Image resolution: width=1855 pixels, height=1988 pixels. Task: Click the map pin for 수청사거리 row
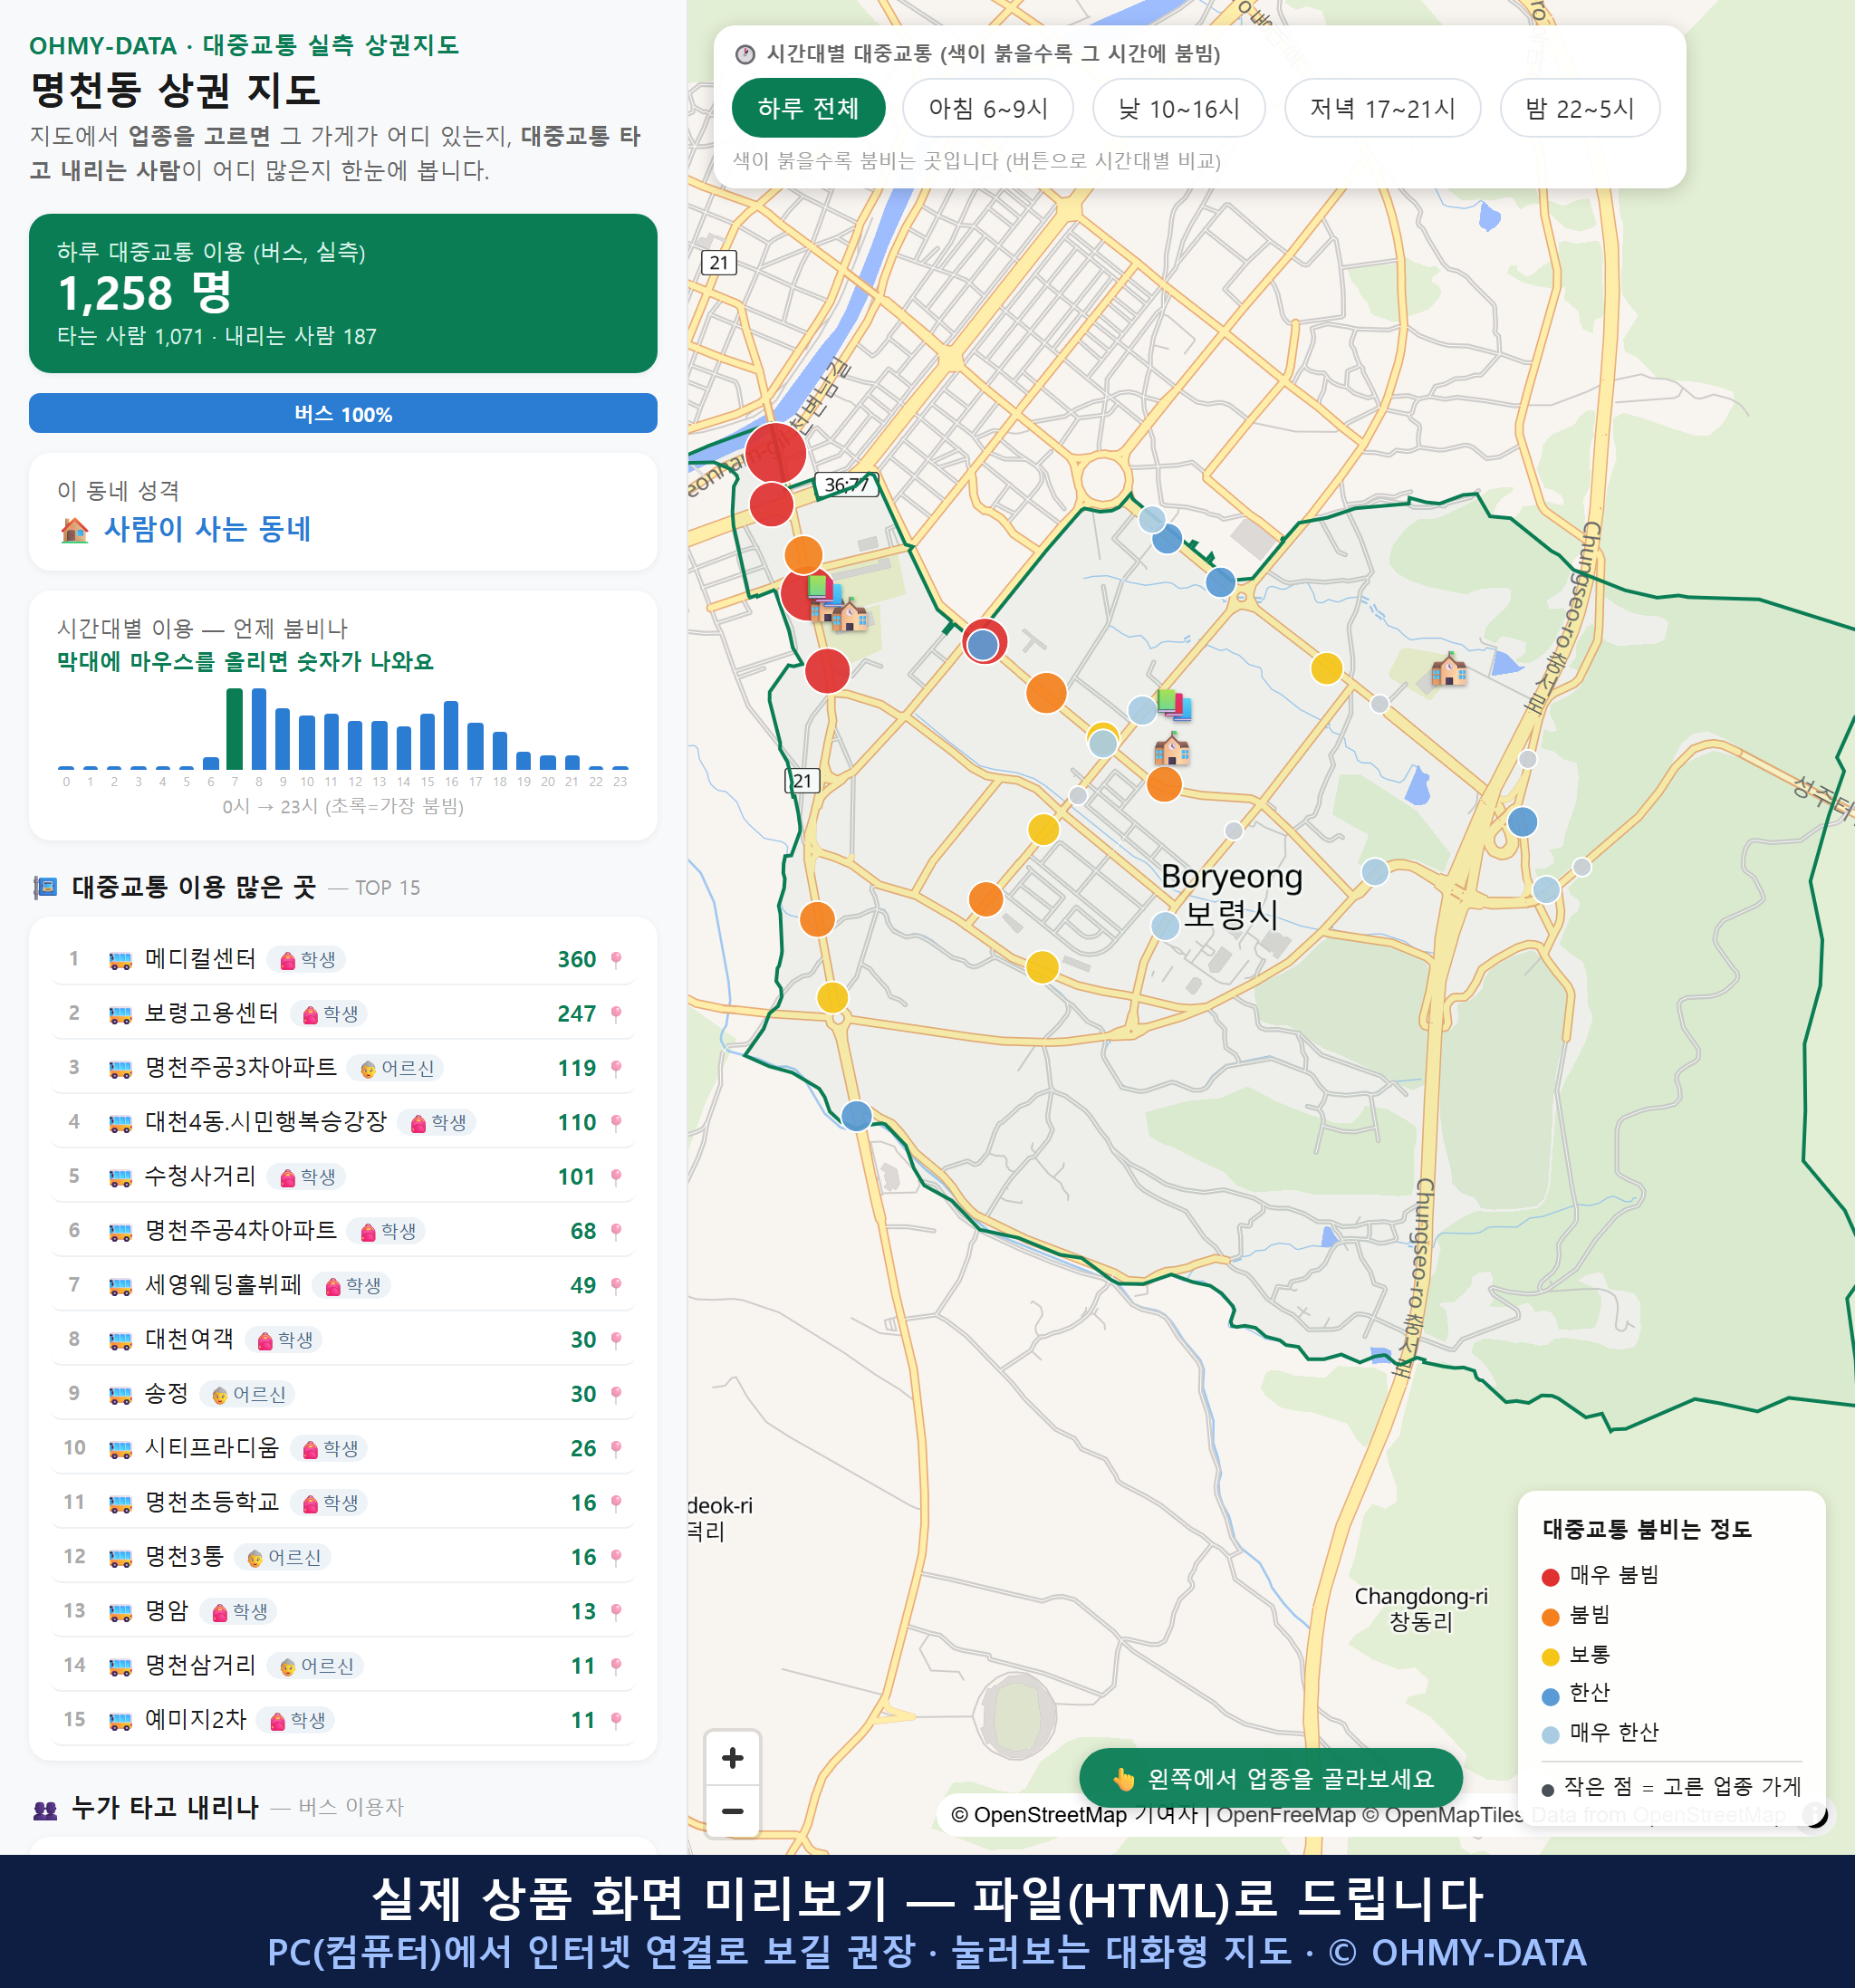[x=616, y=1177]
